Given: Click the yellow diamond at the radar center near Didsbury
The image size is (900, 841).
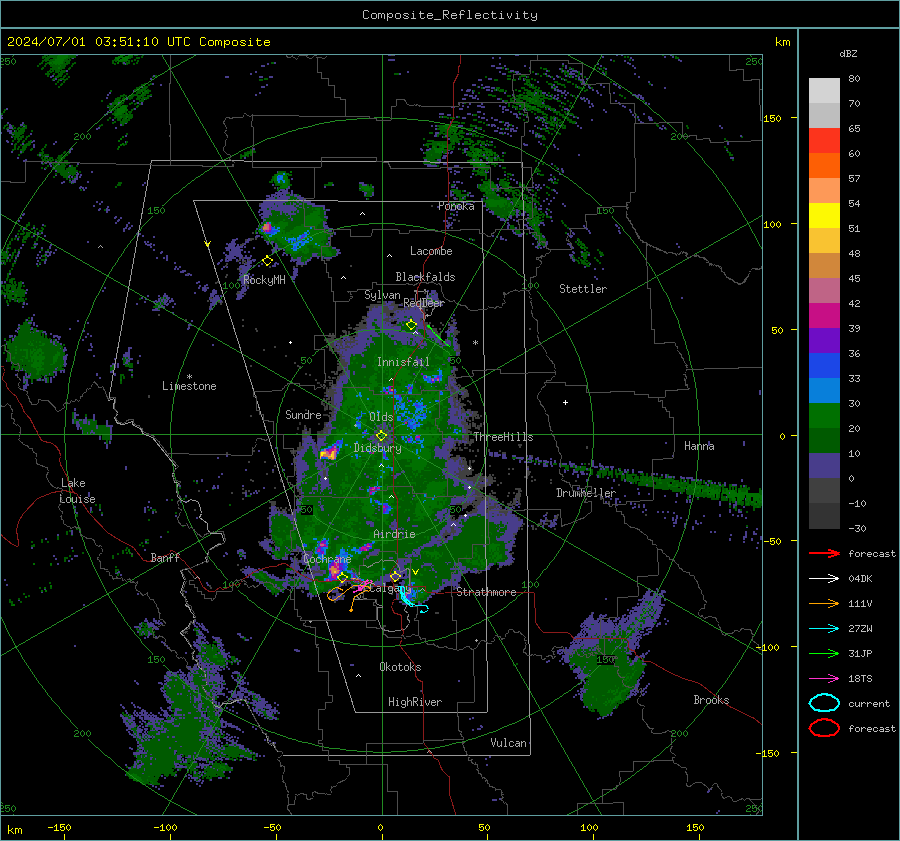Looking at the screenshot, I should [381, 436].
